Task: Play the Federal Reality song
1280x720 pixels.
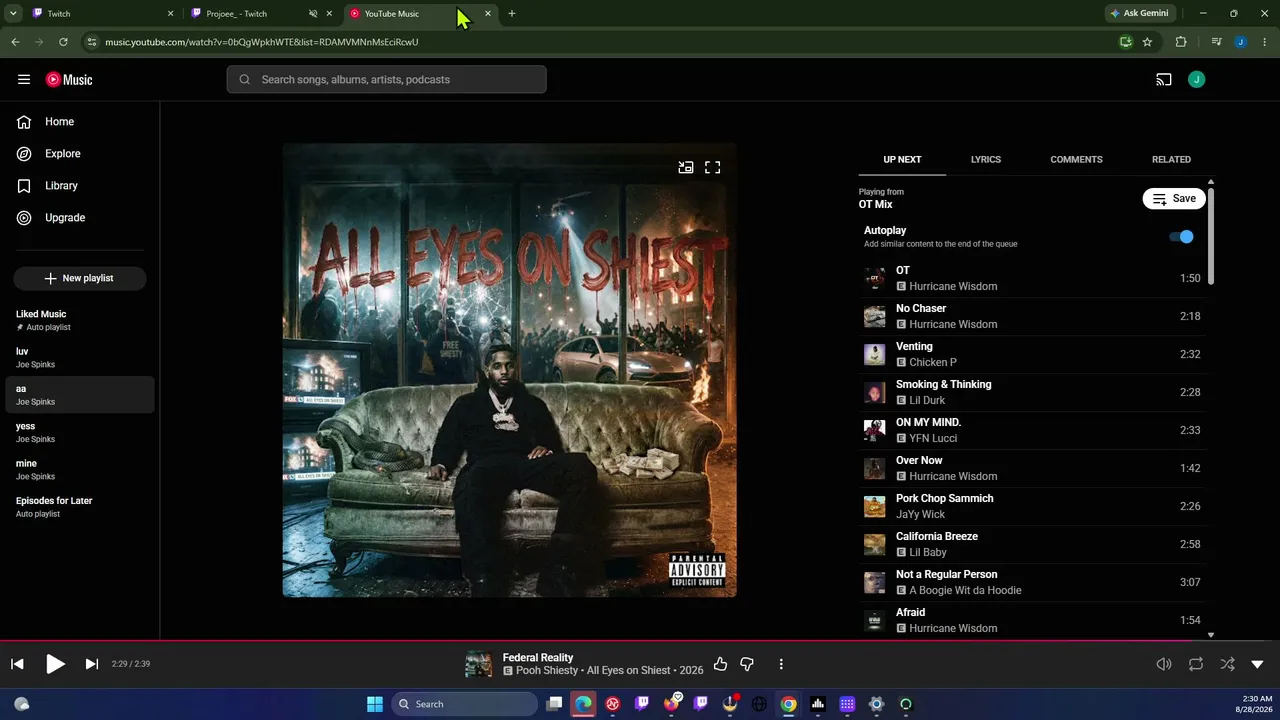Action: point(55,664)
